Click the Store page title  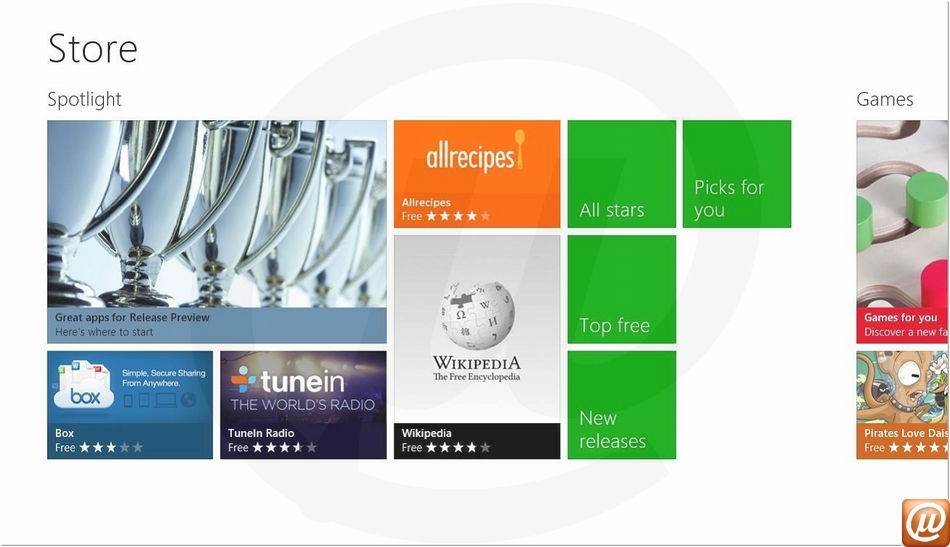point(93,48)
